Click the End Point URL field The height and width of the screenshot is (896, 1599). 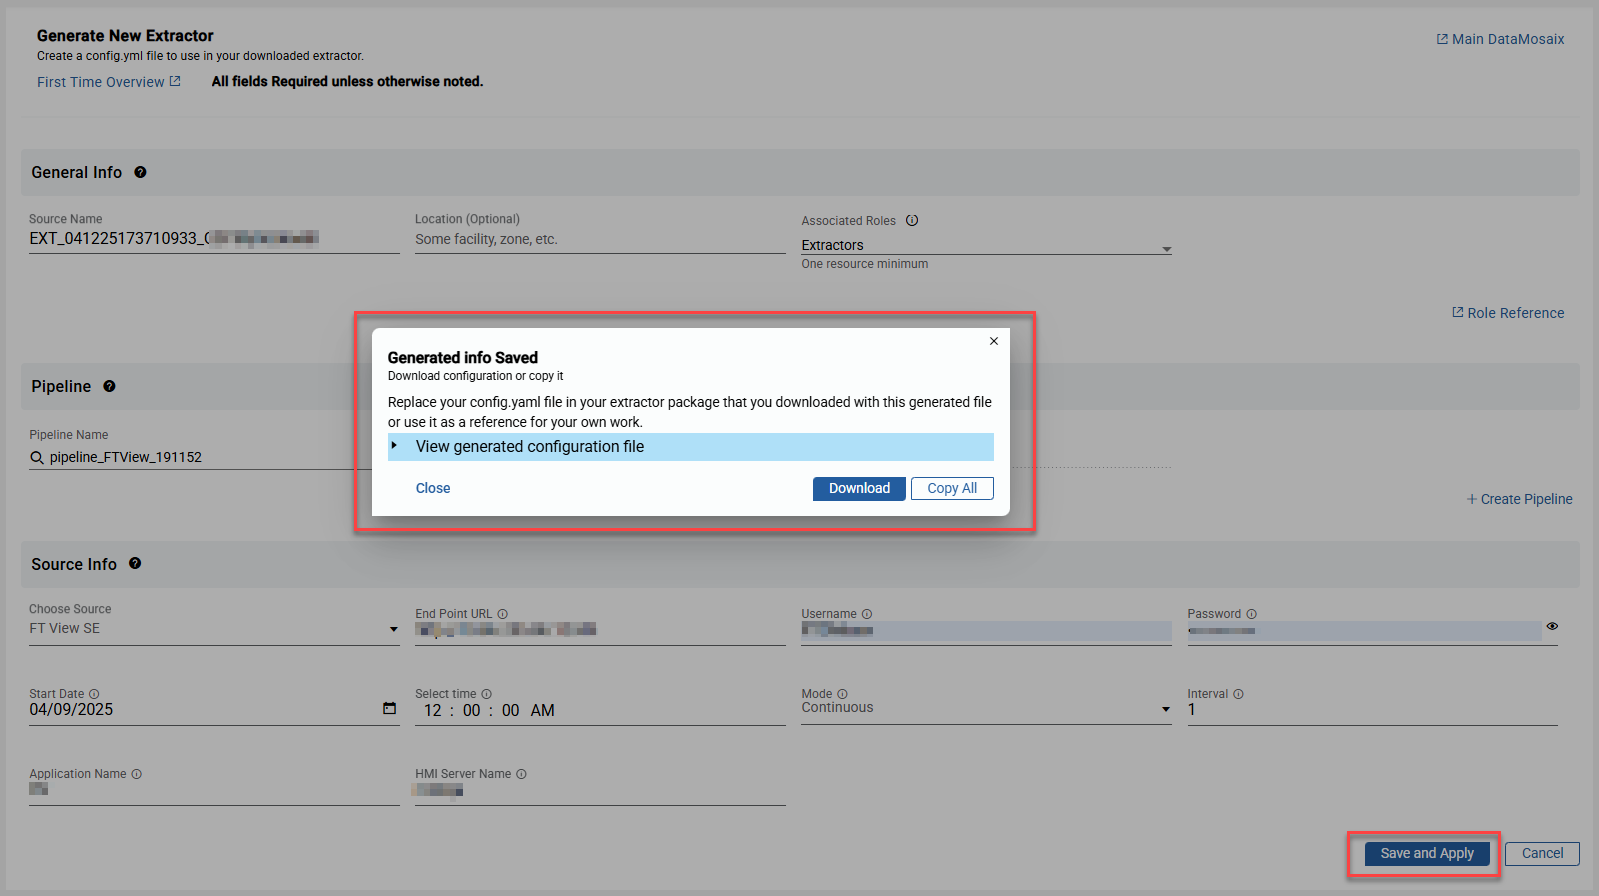(600, 630)
